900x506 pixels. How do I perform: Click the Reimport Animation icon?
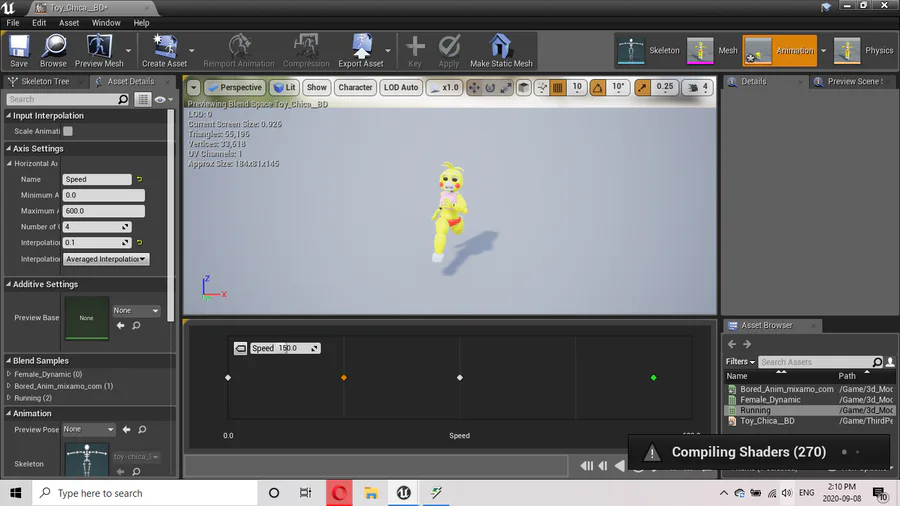(x=239, y=50)
